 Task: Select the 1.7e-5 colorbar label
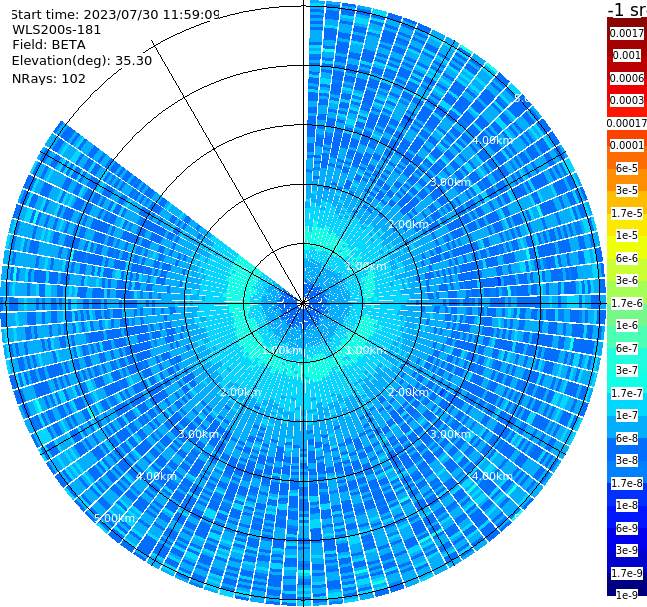coord(627,213)
